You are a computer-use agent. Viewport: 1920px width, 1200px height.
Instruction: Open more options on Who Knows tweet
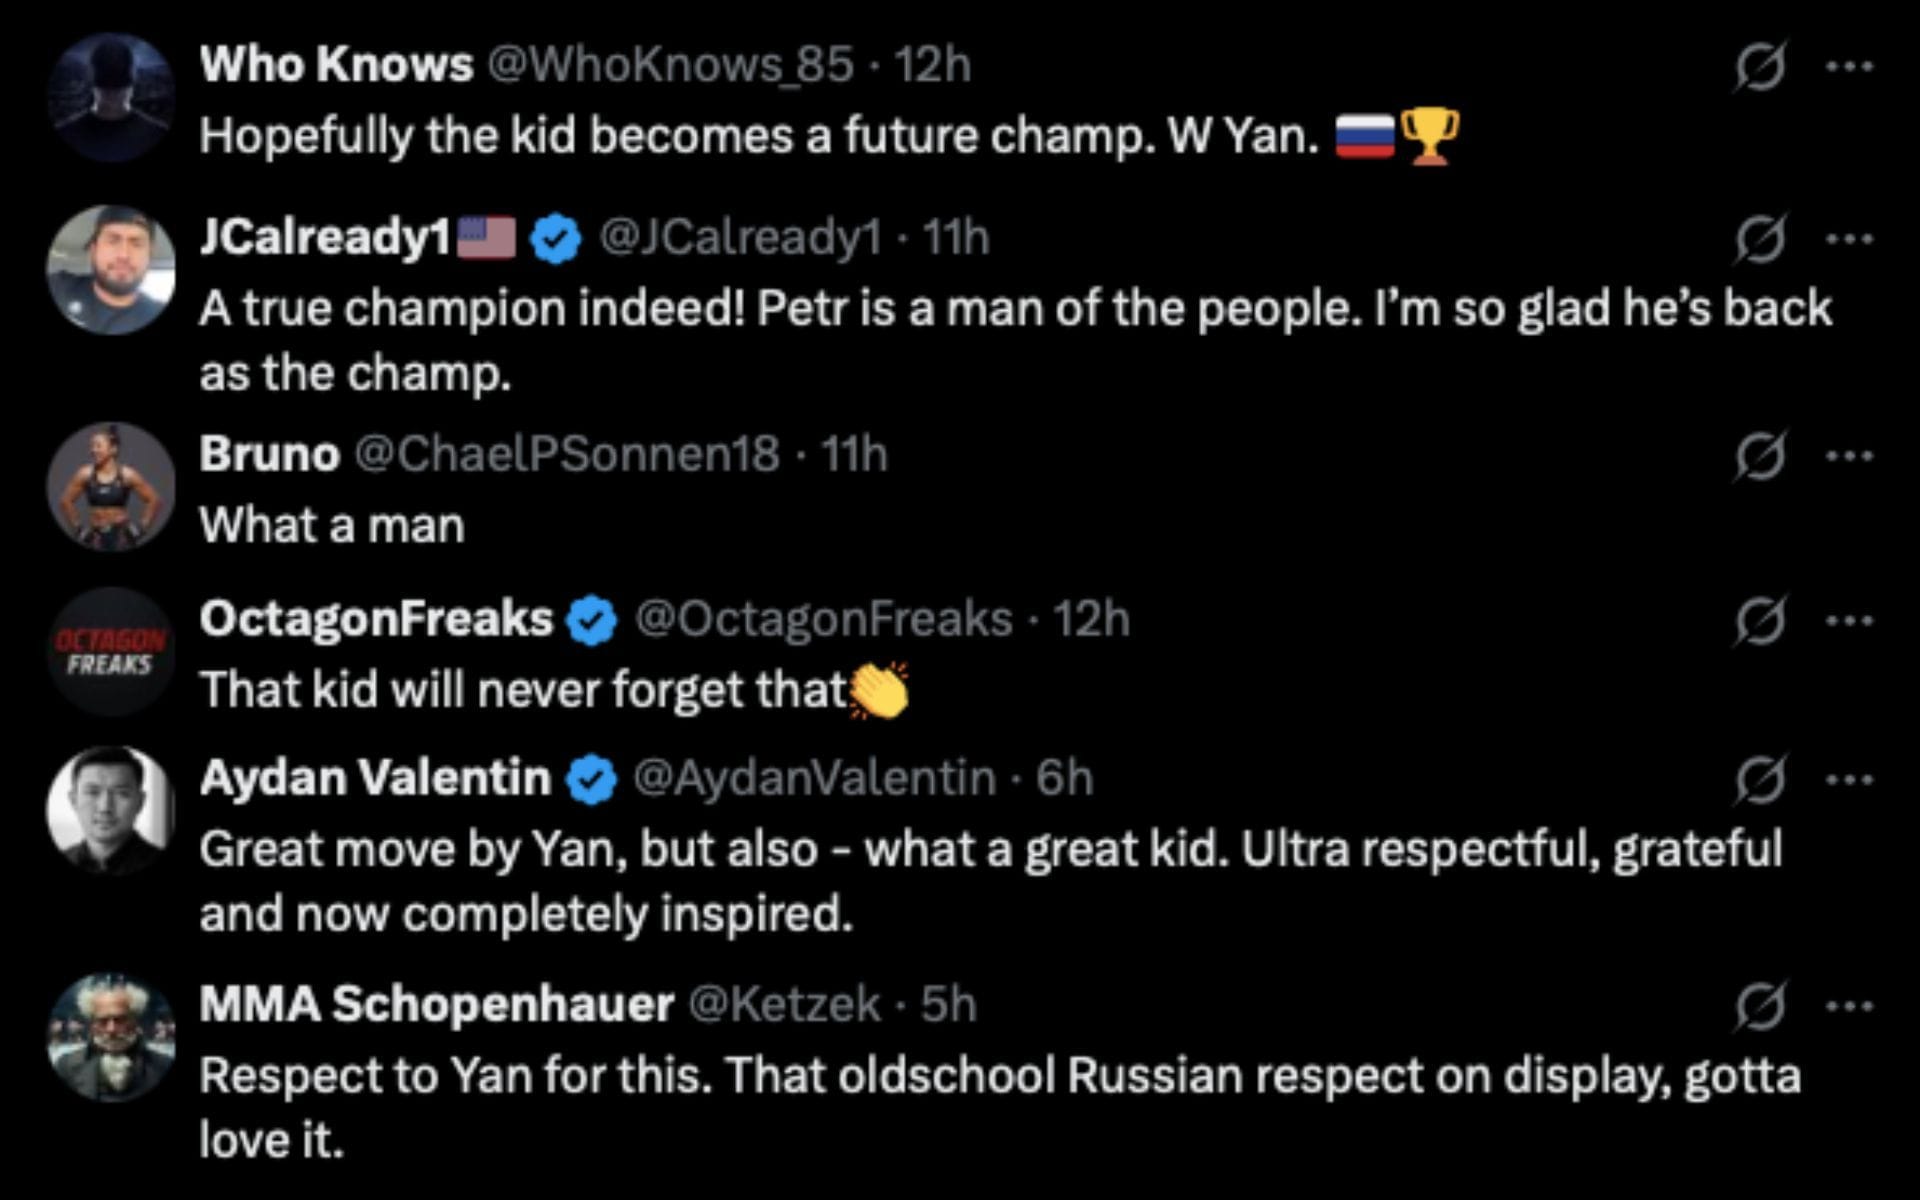1848,68
